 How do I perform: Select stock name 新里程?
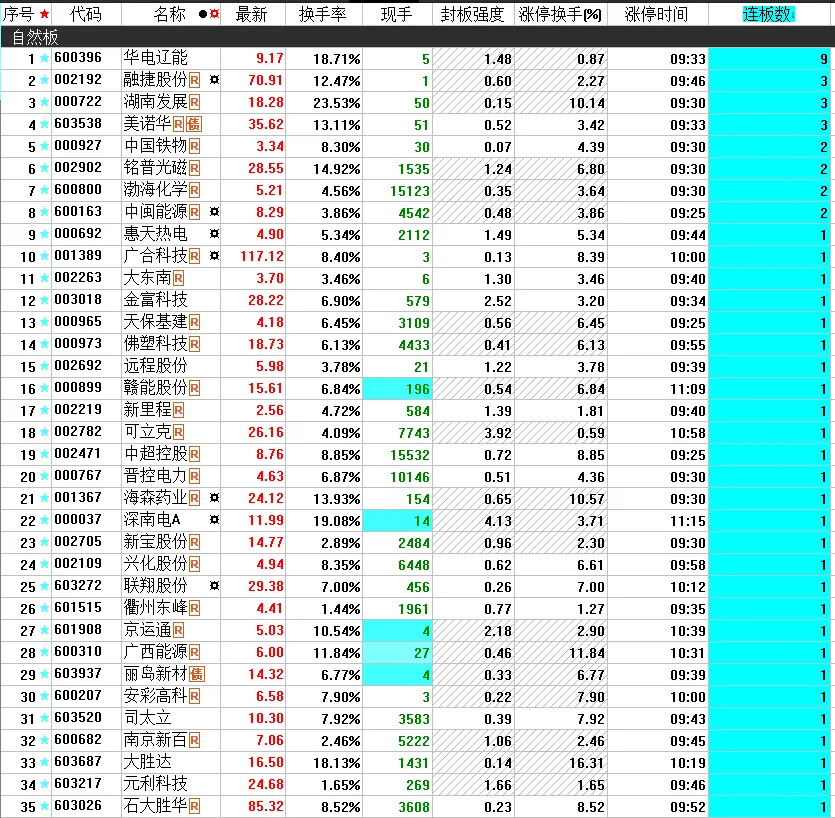coord(148,410)
